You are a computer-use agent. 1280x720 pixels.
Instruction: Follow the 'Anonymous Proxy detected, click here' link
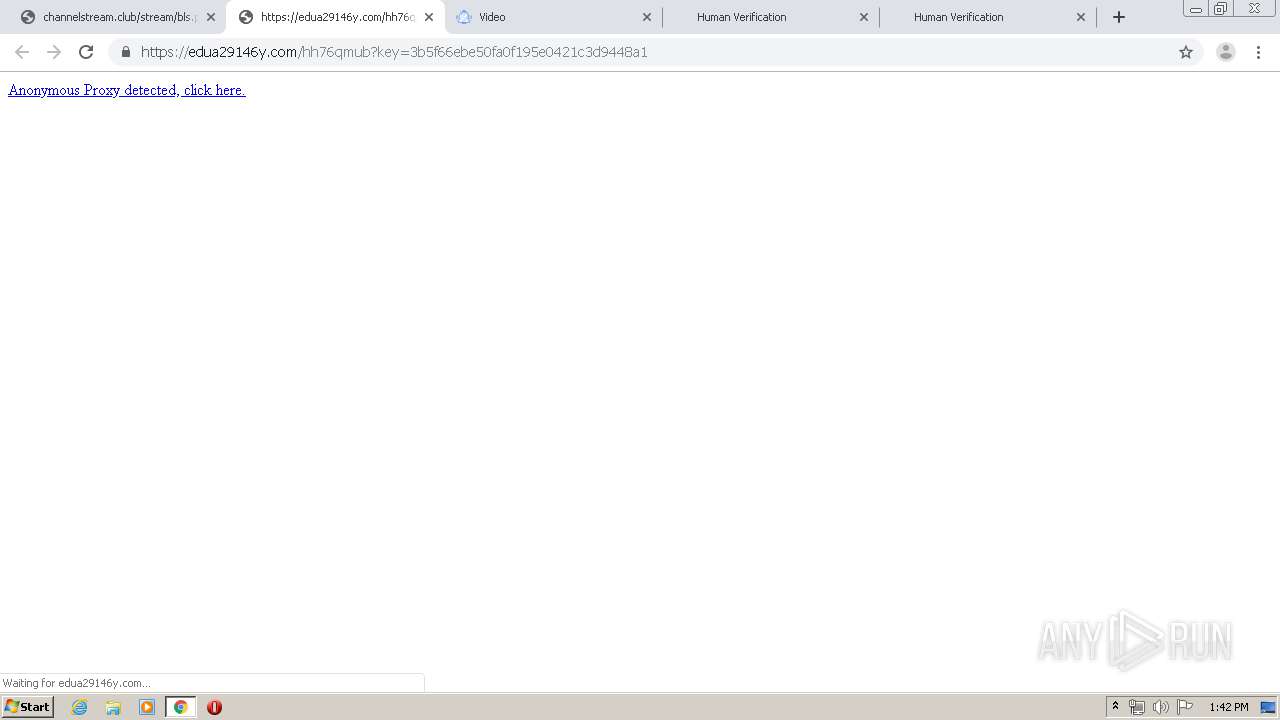coord(127,90)
